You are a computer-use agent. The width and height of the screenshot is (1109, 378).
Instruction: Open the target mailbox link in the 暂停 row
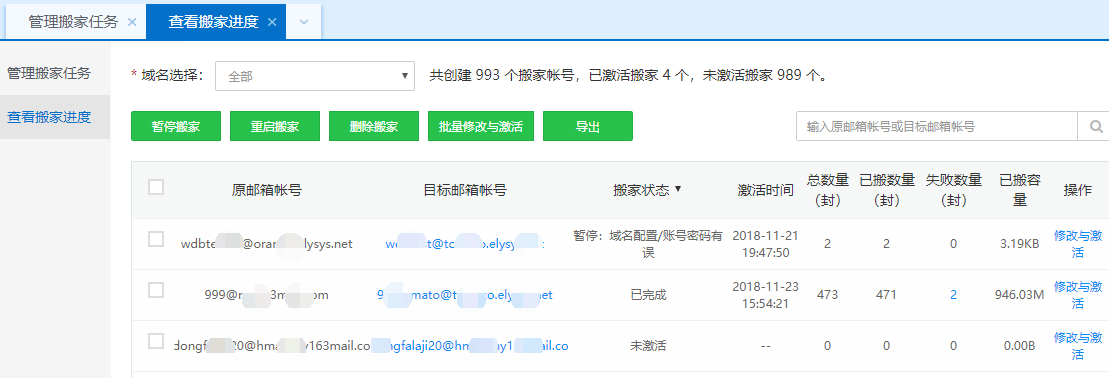pos(465,244)
